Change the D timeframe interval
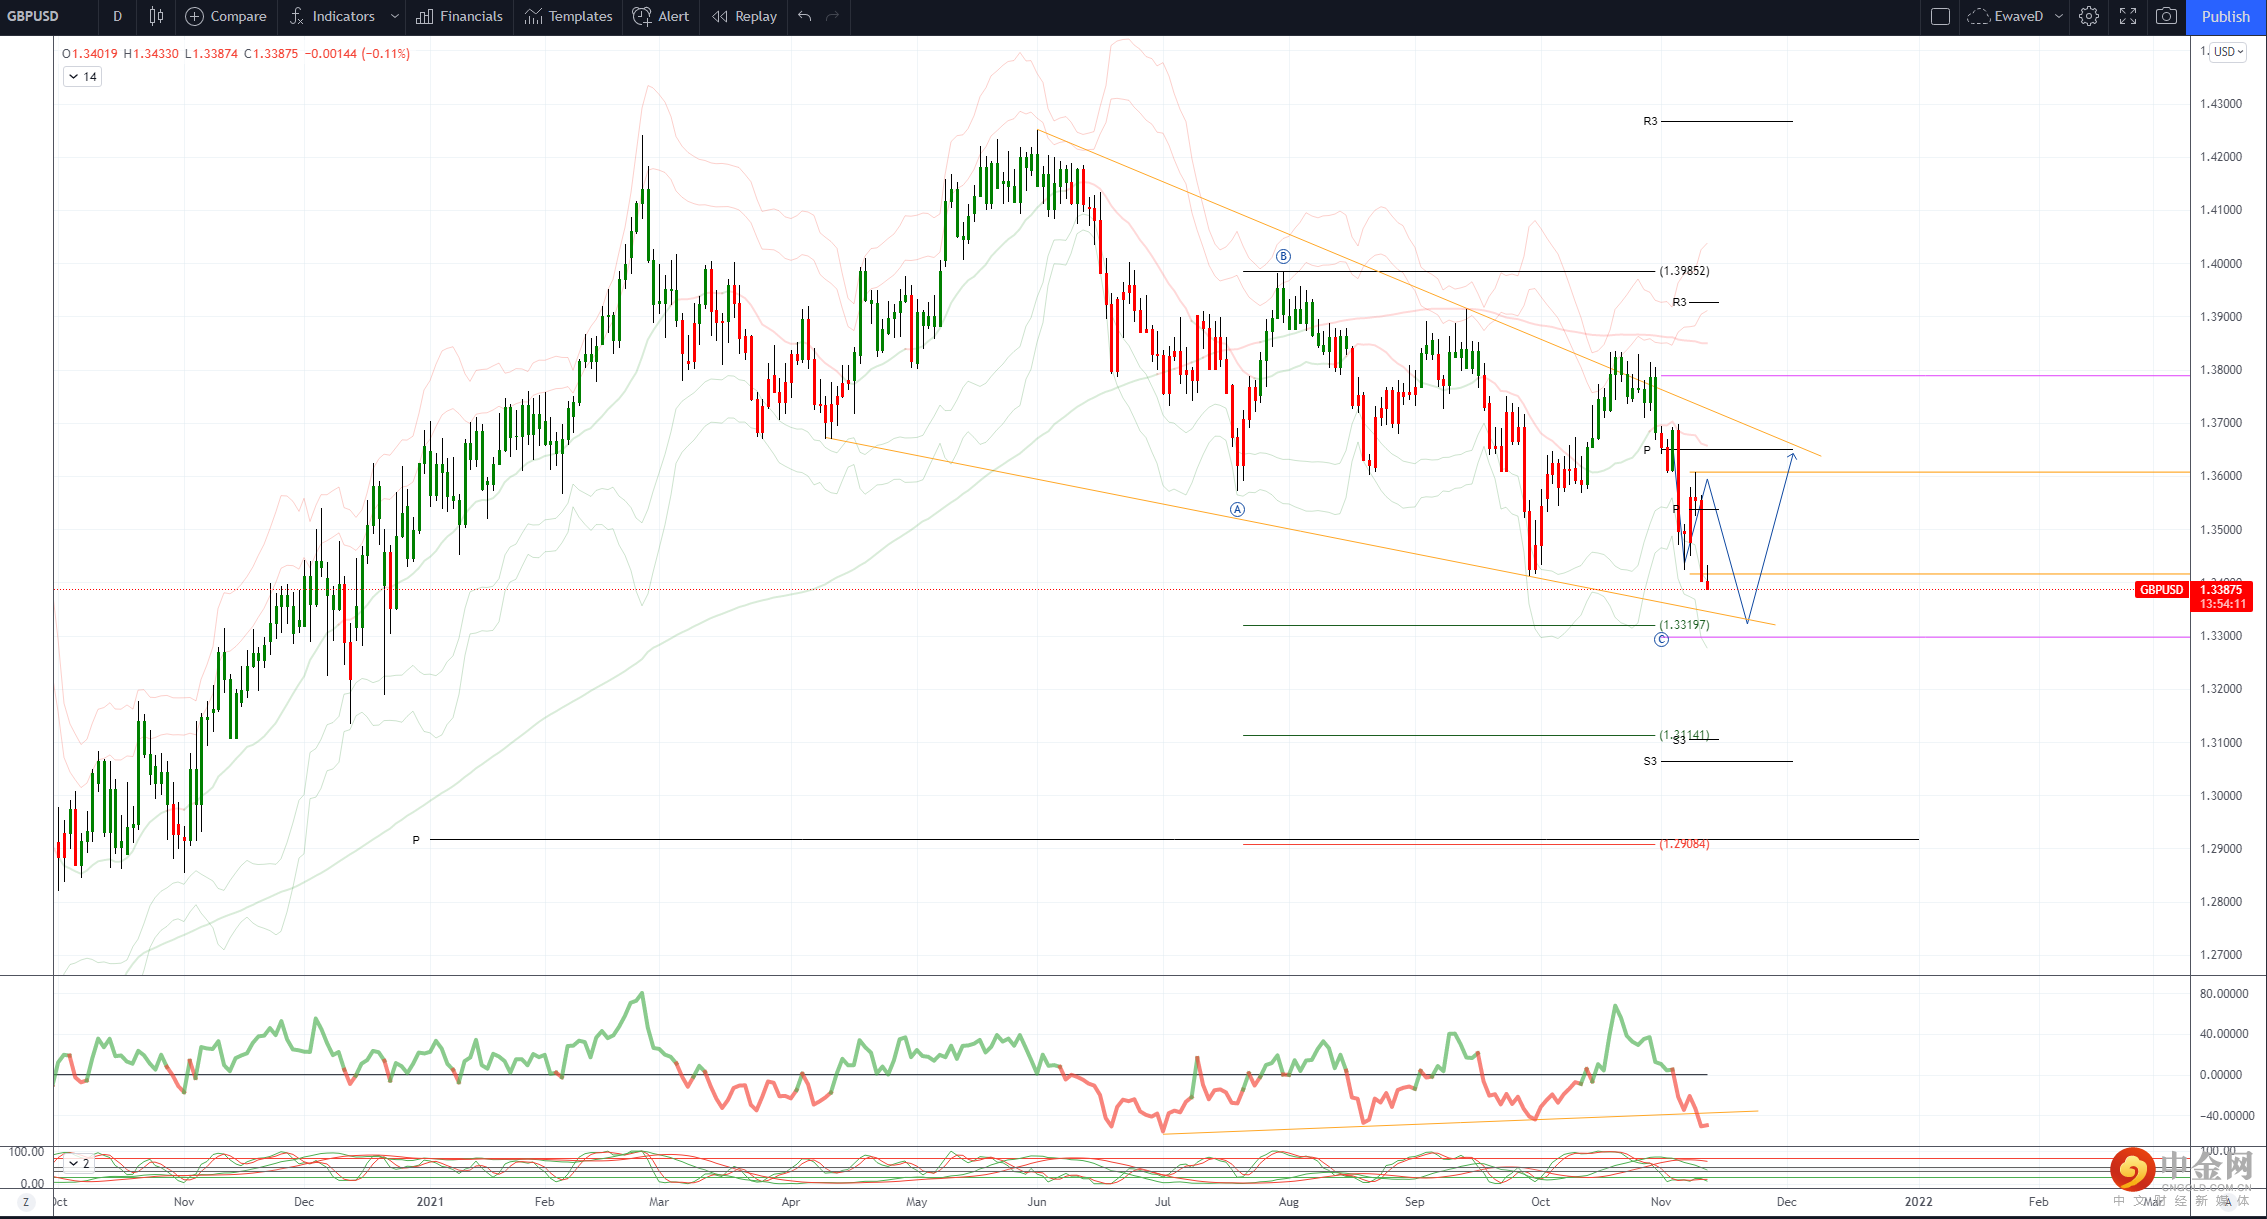Viewport: 2267px width, 1219px height. pyautogui.click(x=117, y=16)
